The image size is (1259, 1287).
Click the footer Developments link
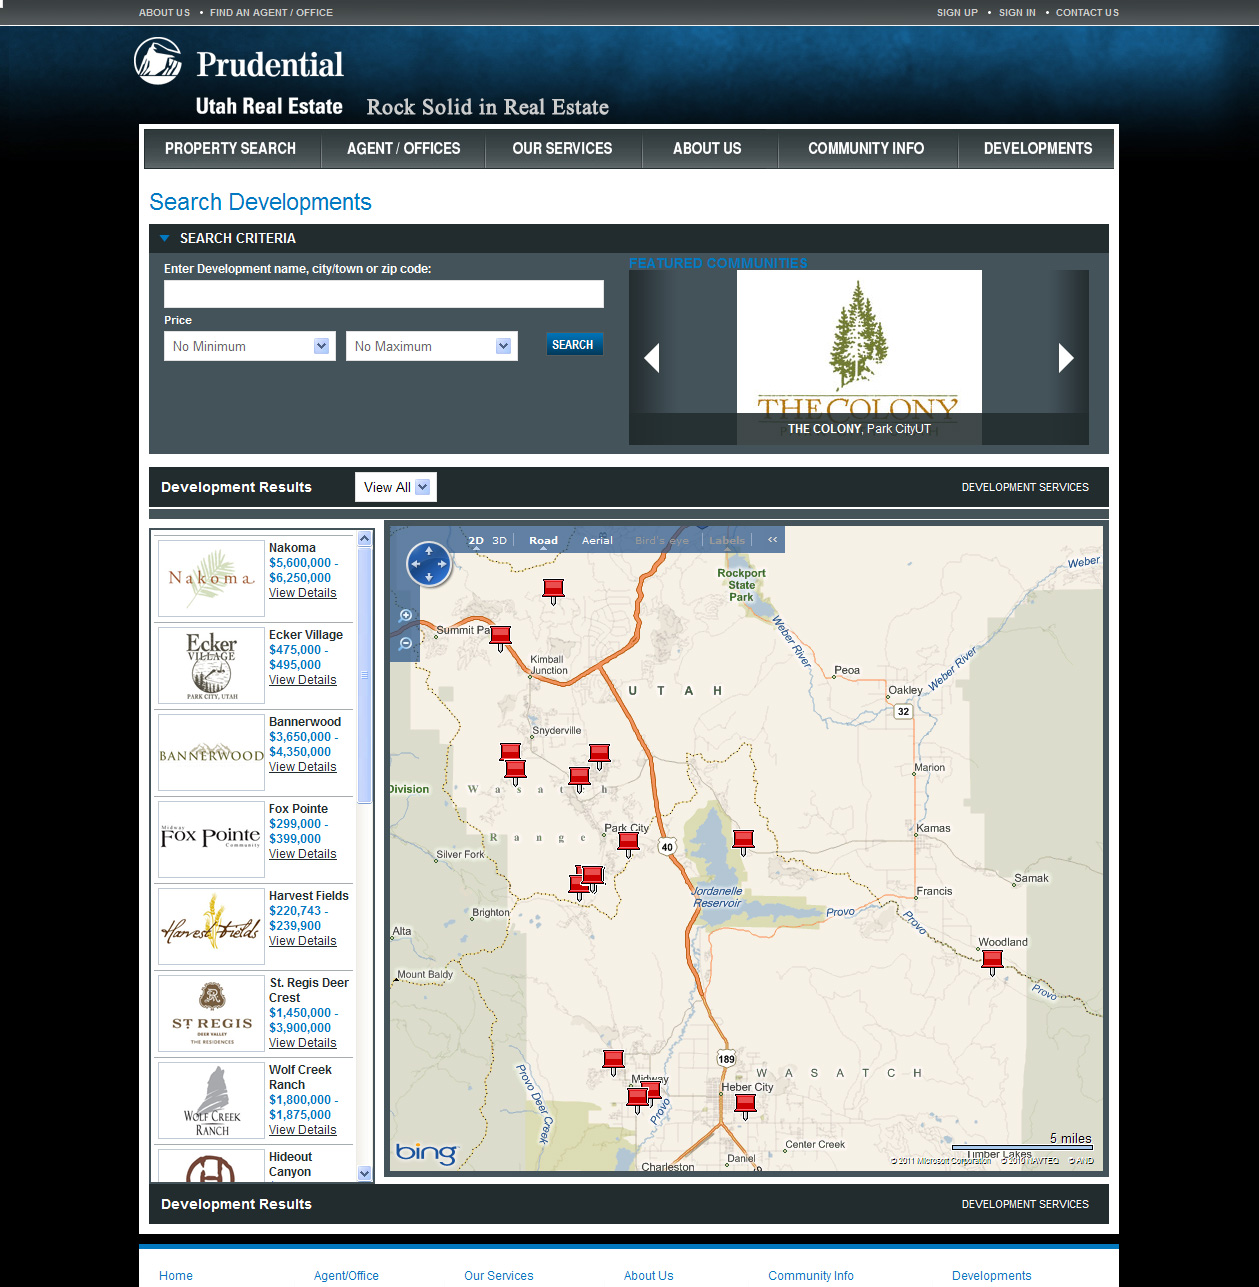(x=991, y=1276)
